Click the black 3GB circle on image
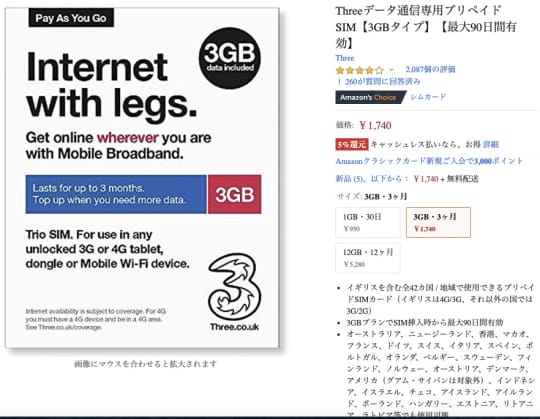Screen dimensions: 540x419 229,58
